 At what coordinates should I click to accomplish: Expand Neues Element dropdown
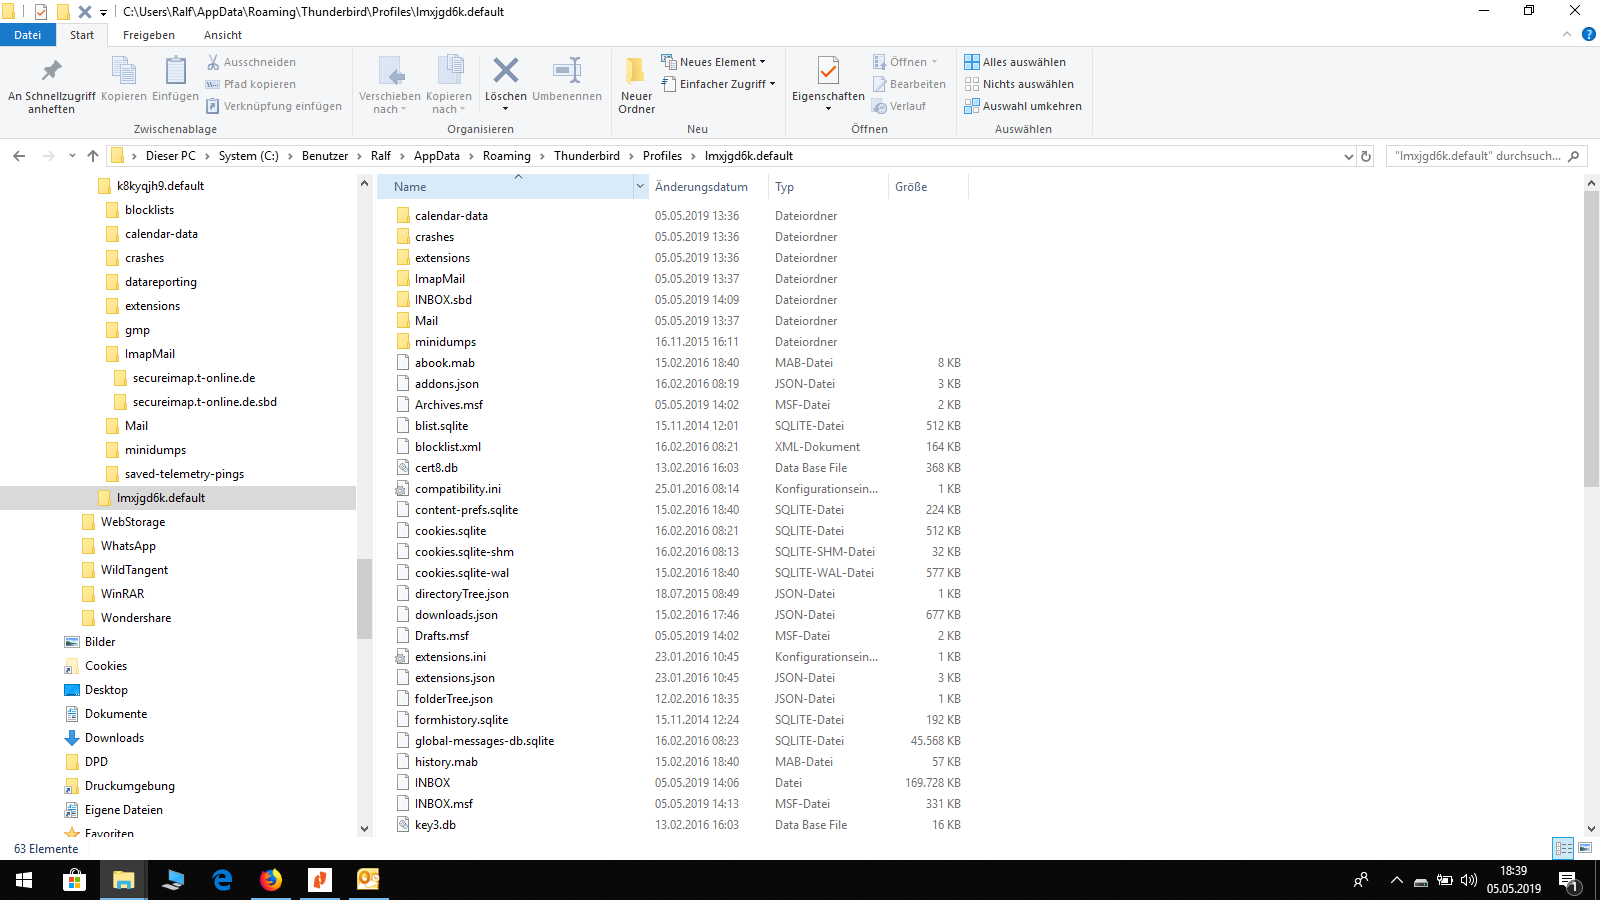(762, 62)
